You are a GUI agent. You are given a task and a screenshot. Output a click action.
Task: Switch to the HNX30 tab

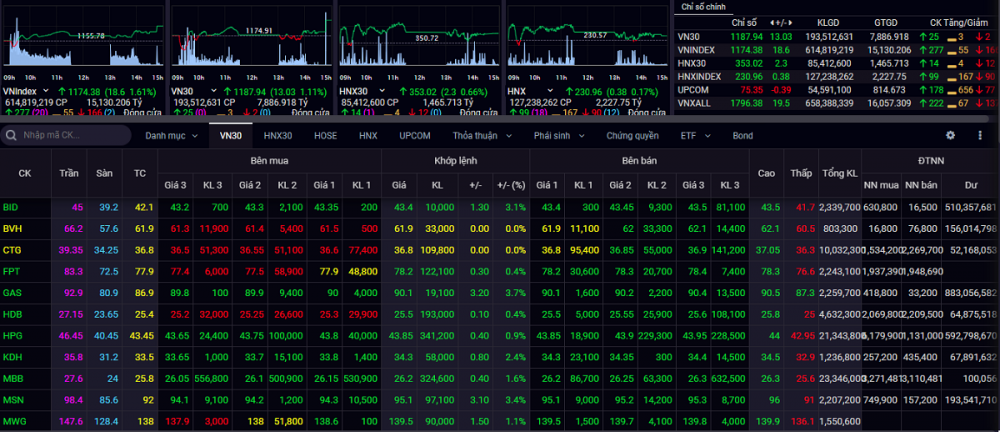(x=277, y=135)
